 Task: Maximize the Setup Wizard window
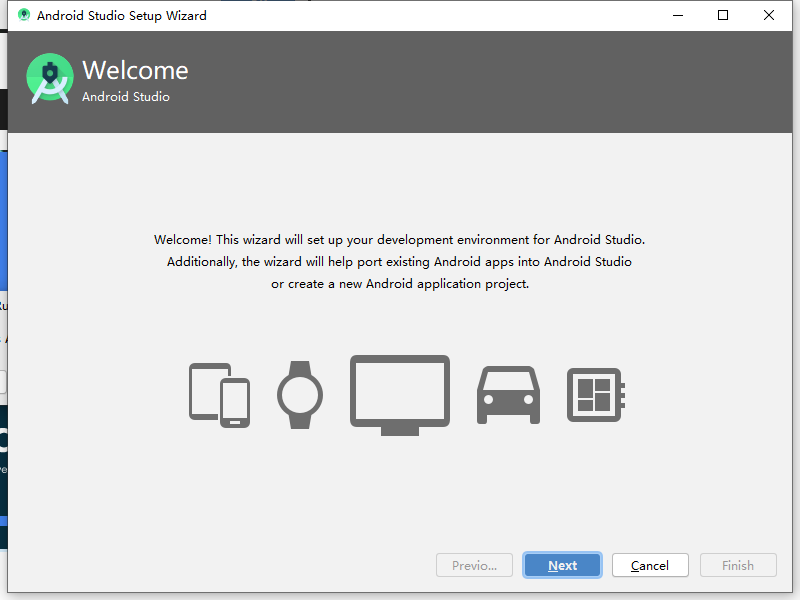pyautogui.click(x=723, y=15)
